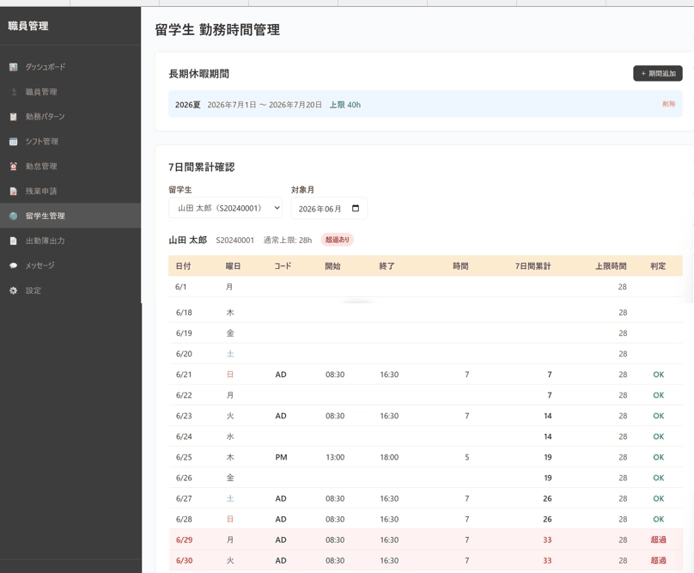The image size is (694, 573).
Task: Open the ダッシュボード sidebar icon
Action: pyautogui.click(x=13, y=67)
